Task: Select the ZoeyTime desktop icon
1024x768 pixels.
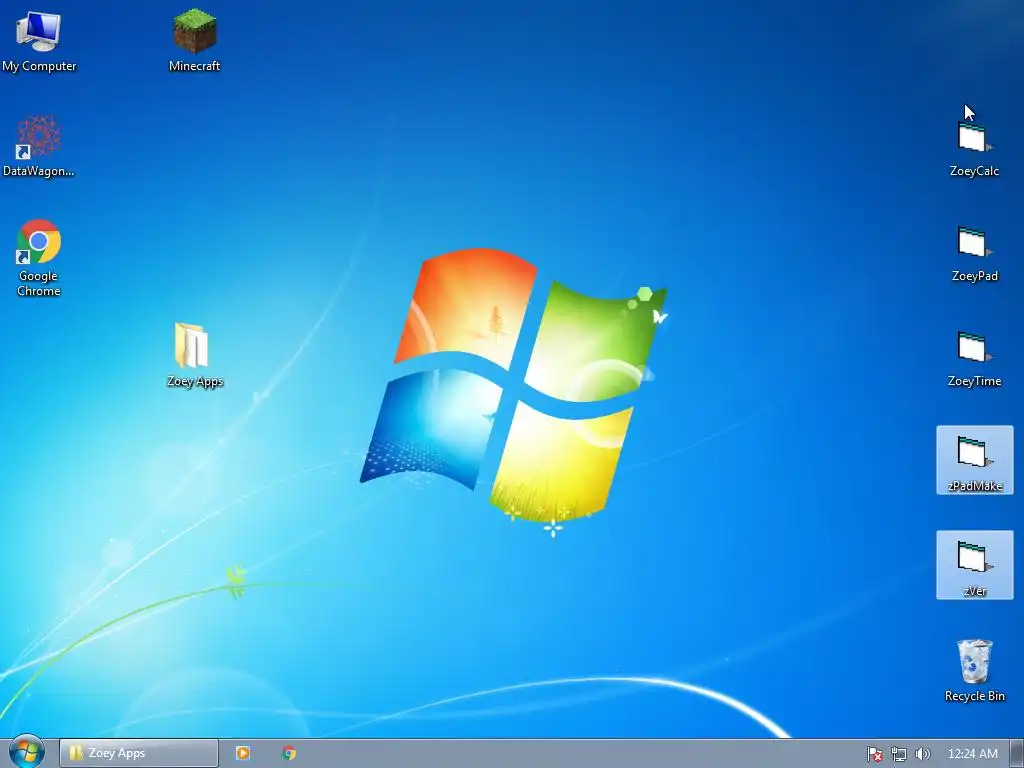Action: 974,360
